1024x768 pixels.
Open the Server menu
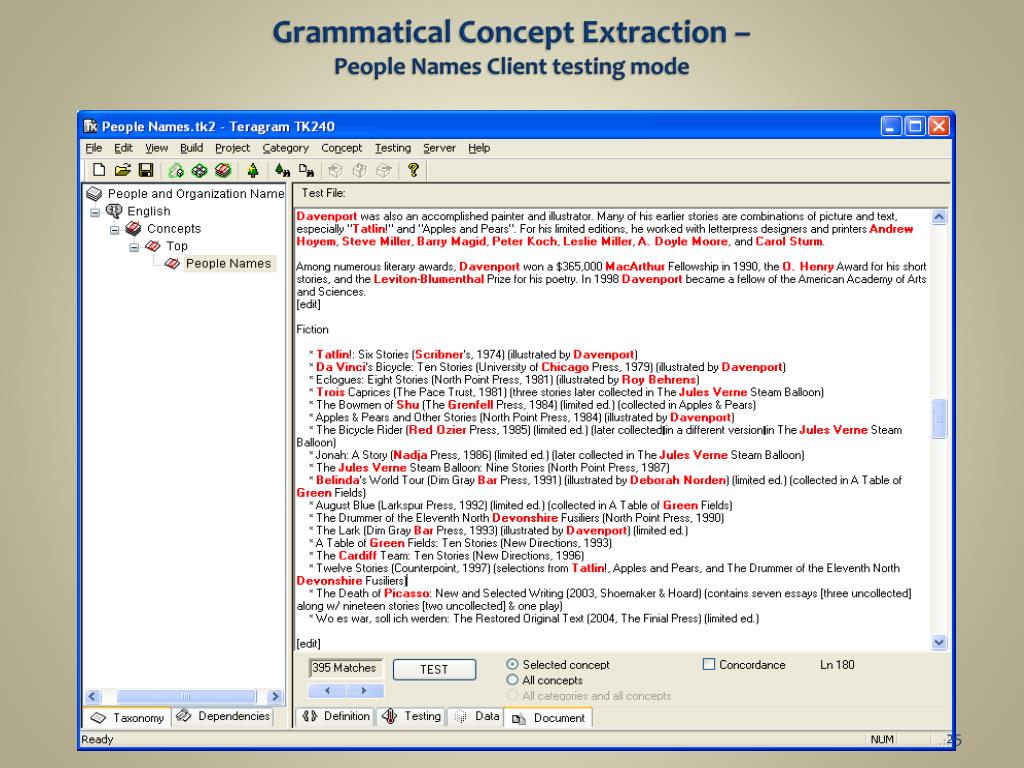click(439, 148)
